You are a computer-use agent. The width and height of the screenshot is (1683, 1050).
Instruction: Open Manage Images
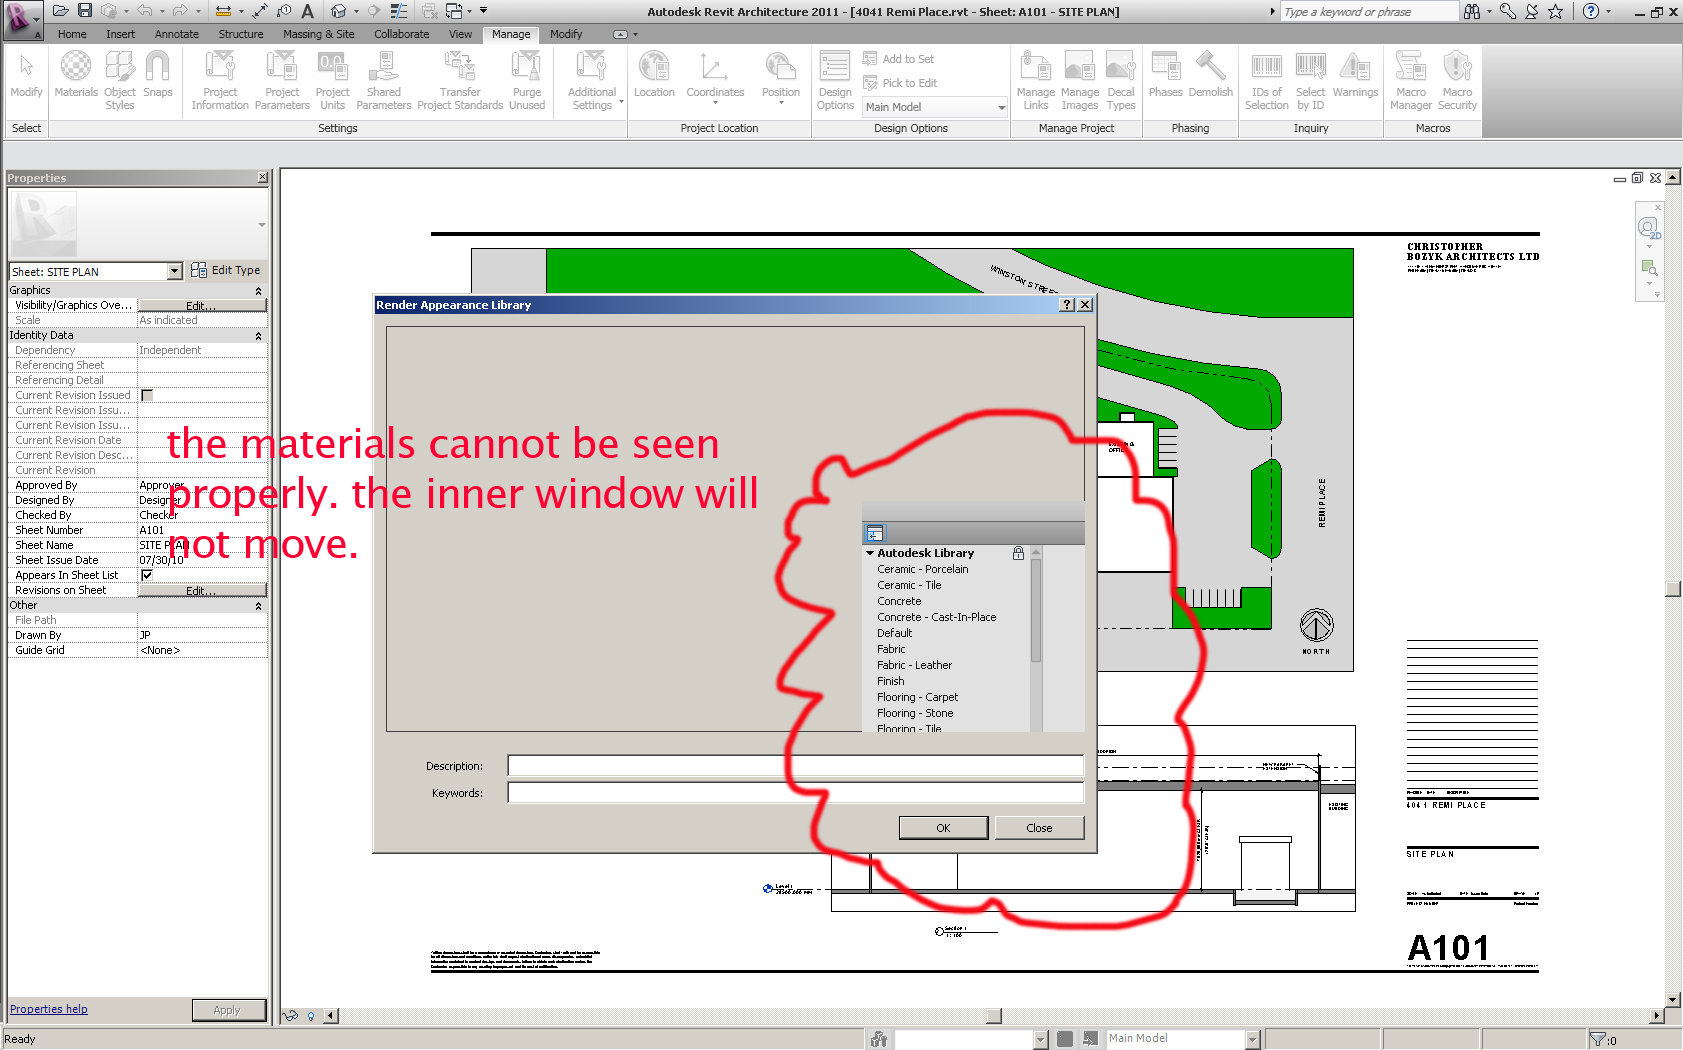point(1080,81)
